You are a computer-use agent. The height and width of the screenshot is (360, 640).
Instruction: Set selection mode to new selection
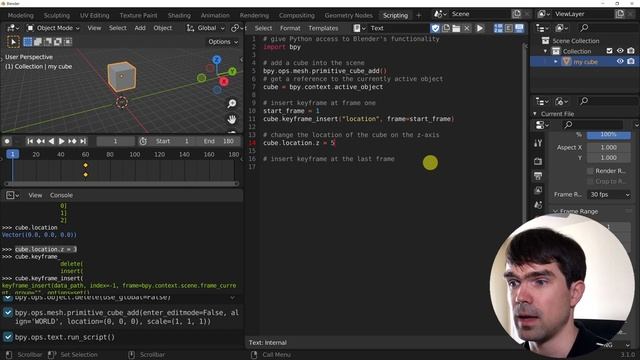(x=28, y=42)
